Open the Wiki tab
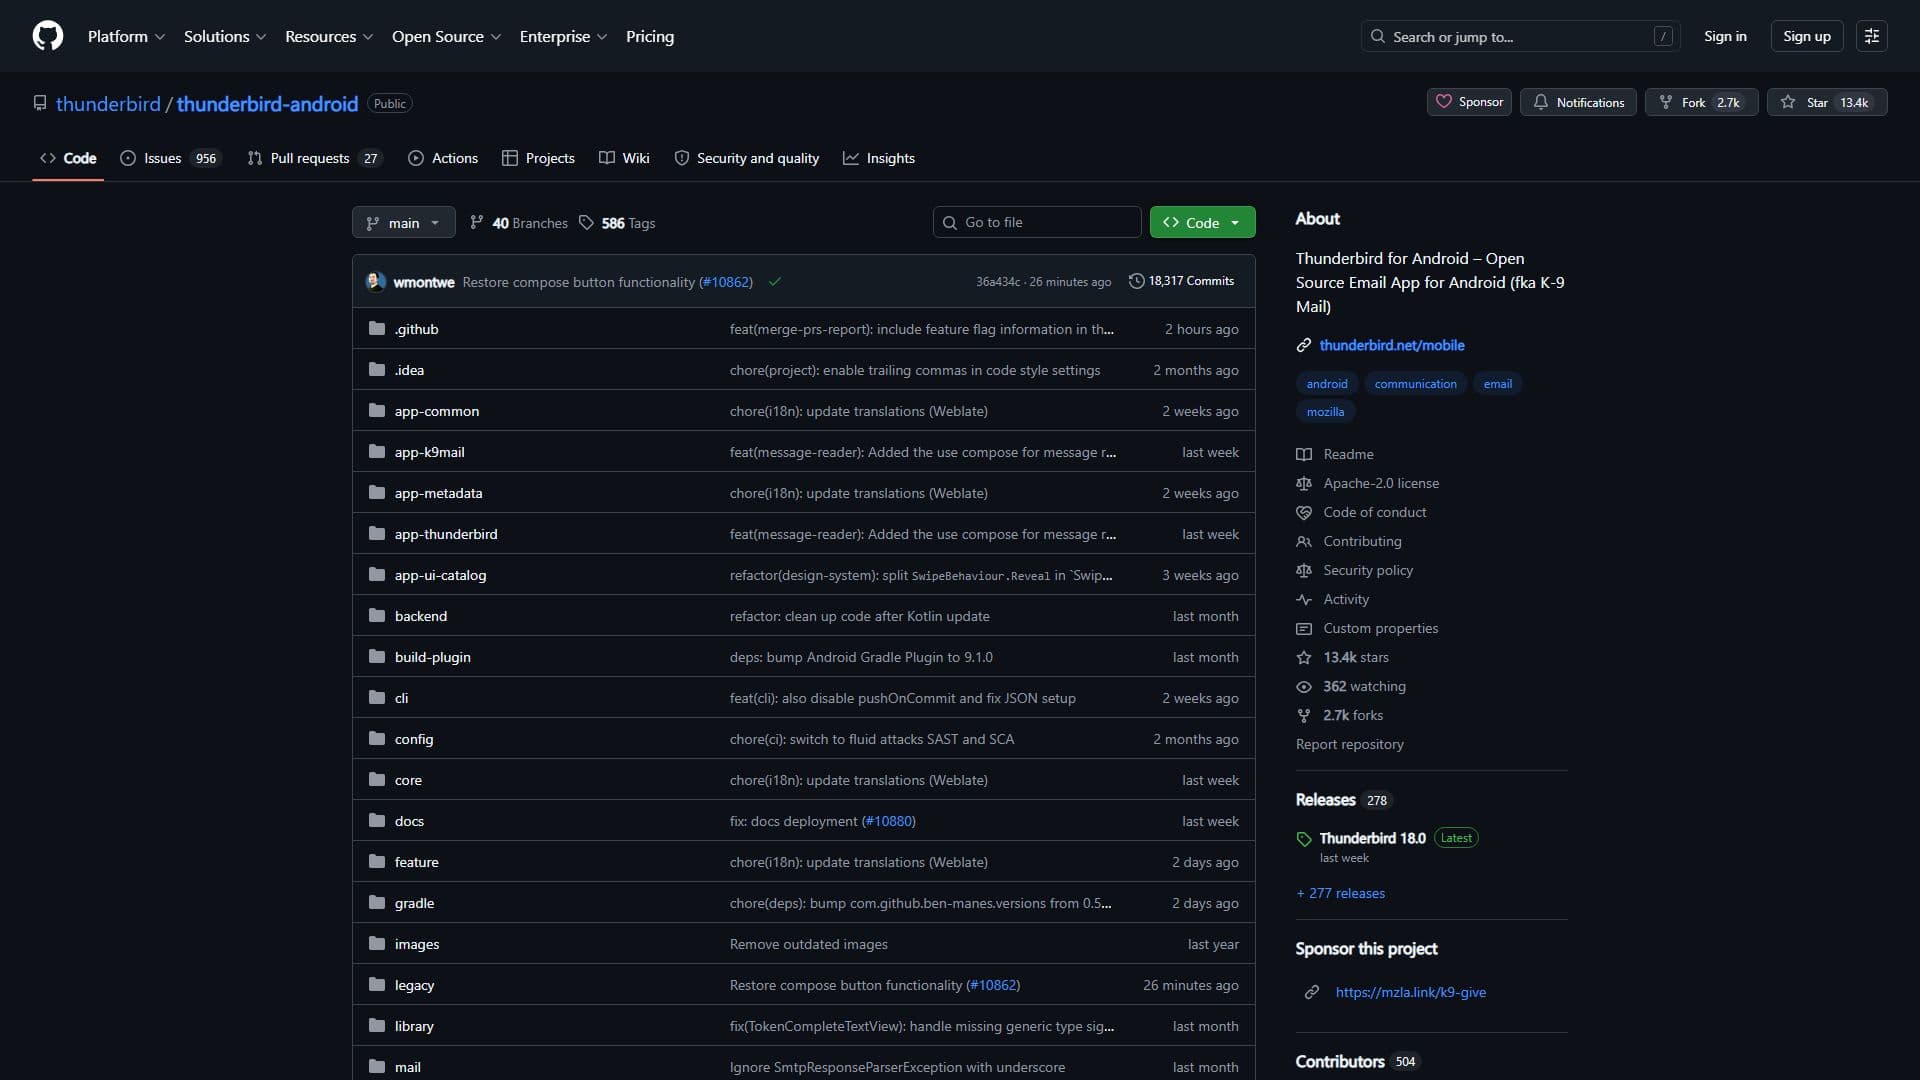Screen dimensions: 1920x1080 [x=625, y=158]
